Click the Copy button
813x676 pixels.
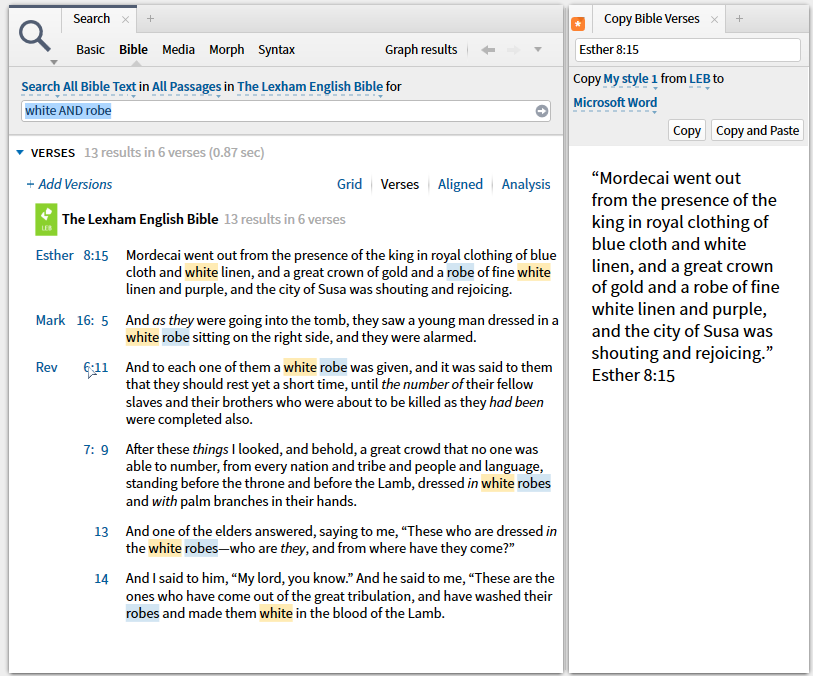(x=686, y=131)
